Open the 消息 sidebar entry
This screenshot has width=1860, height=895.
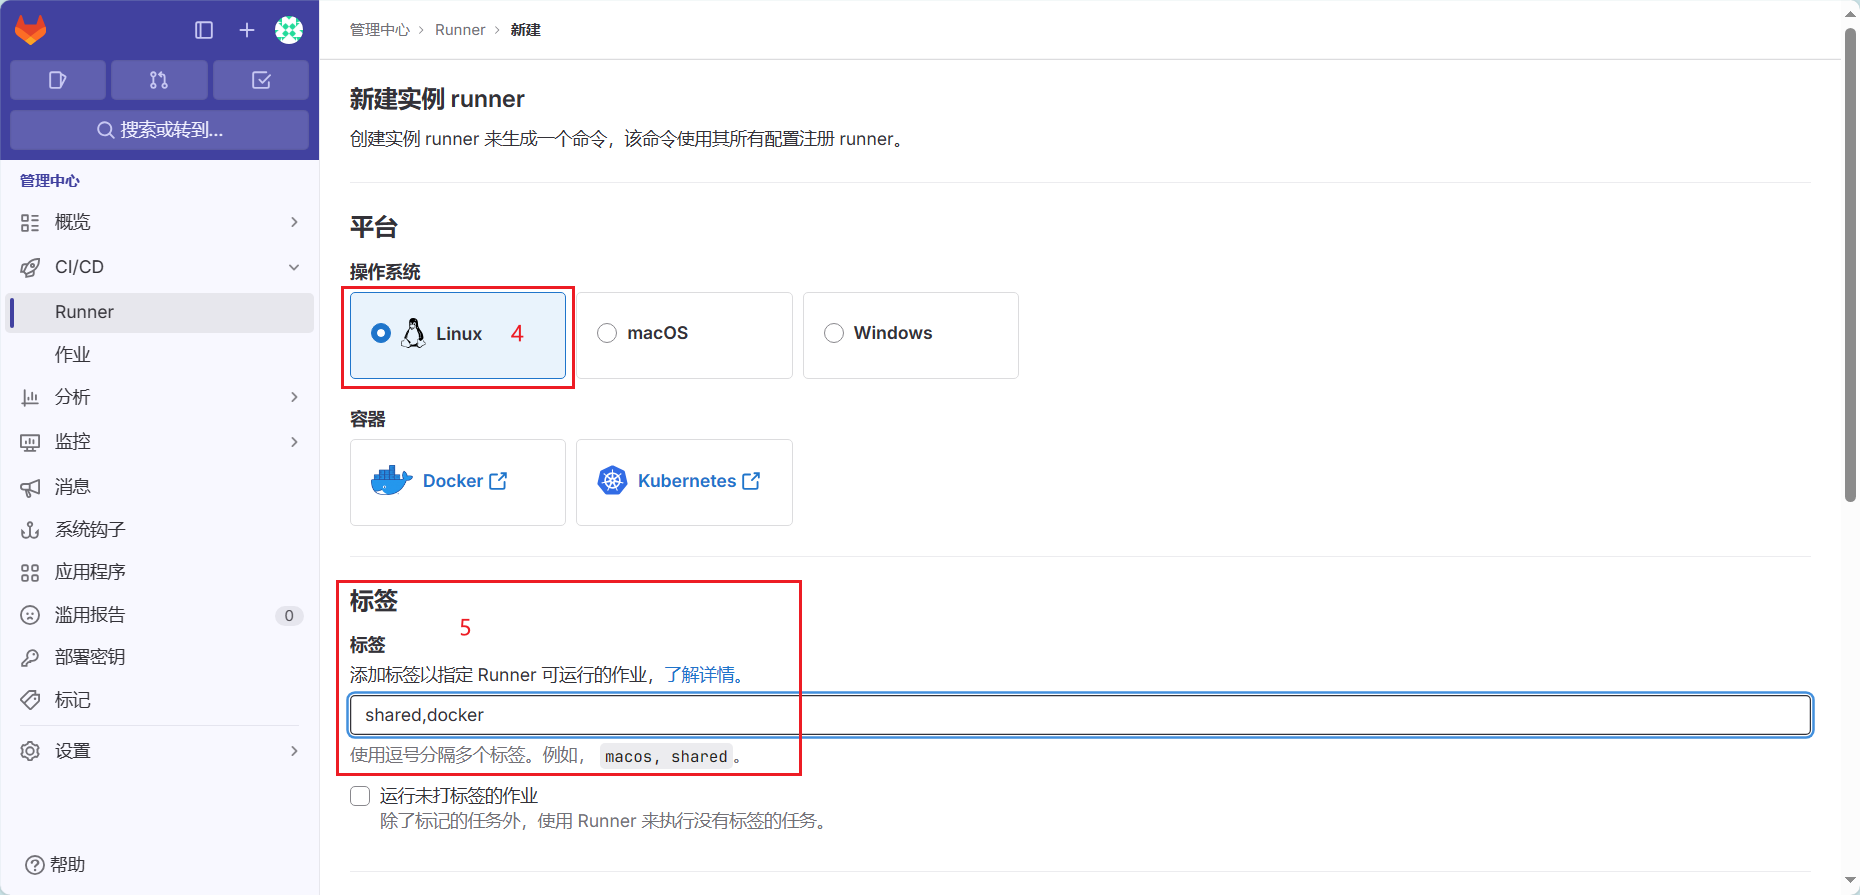point(160,487)
